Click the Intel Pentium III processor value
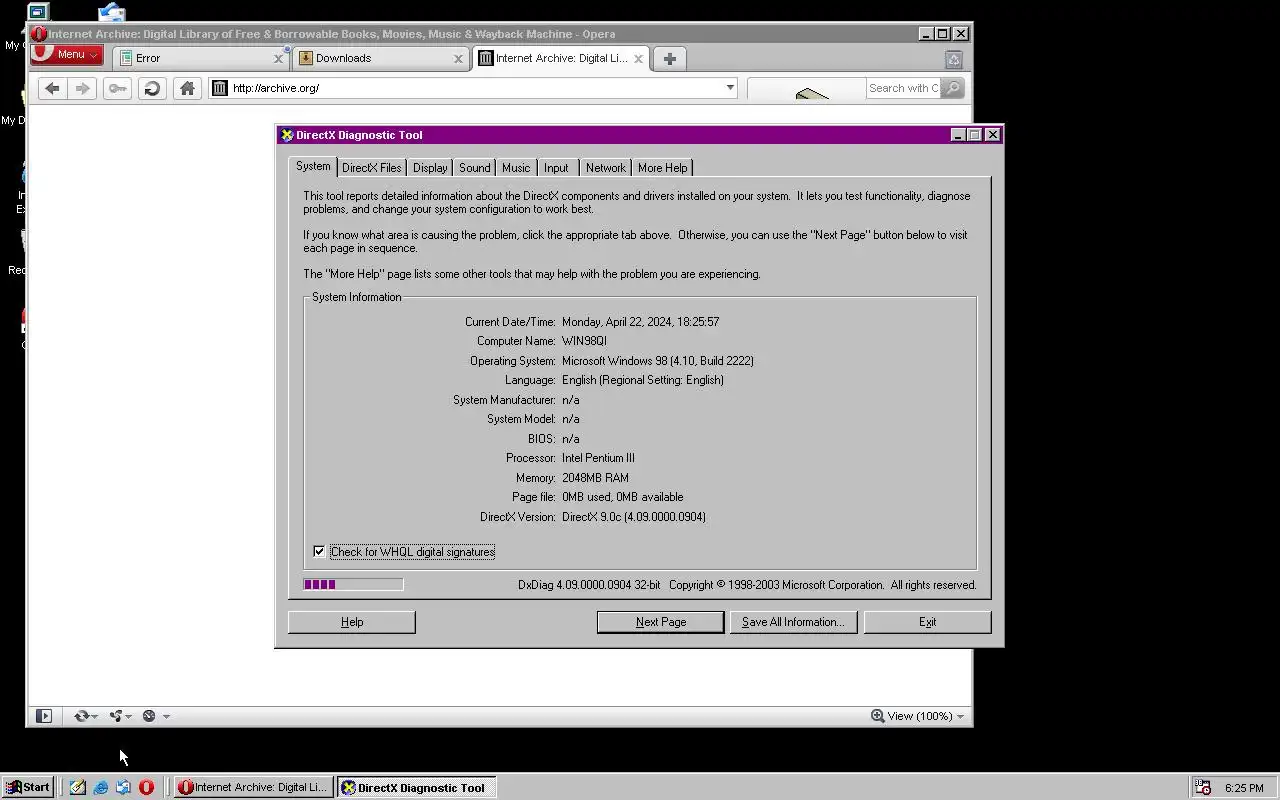 (x=598, y=458)
